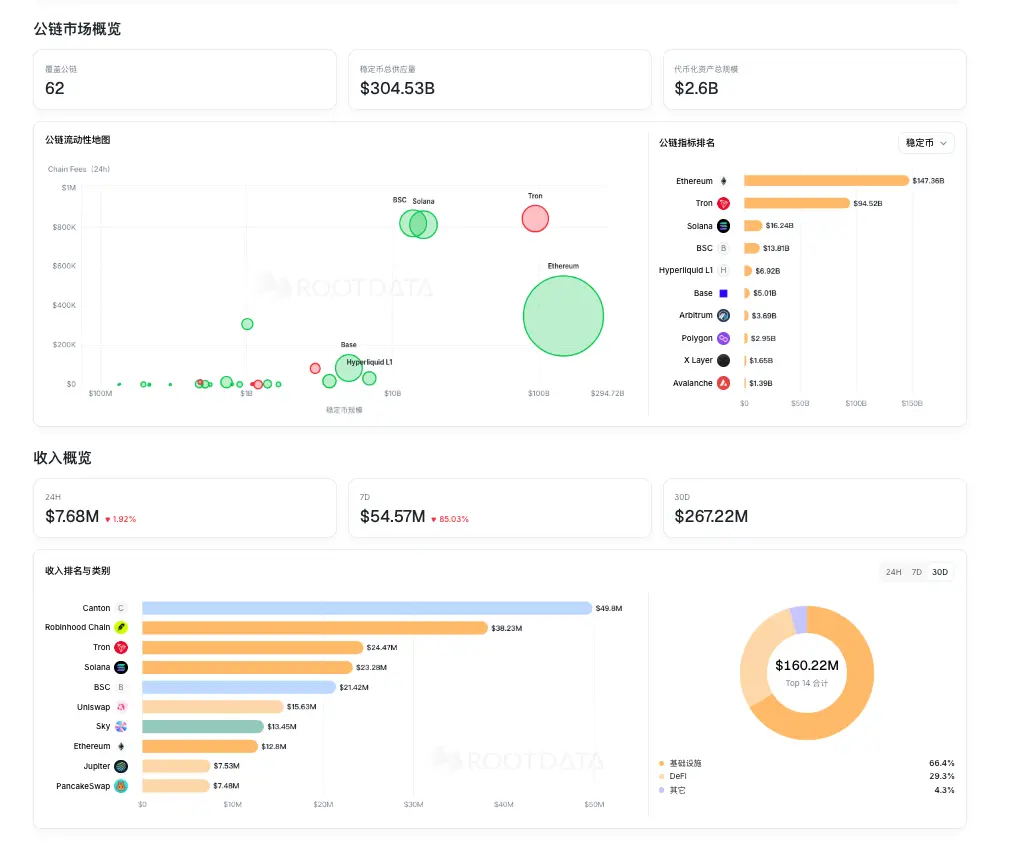The image size is (1014, 848).
Task: Click the BSC $21.42M revenue bar
Action: [x=239, y=687]
